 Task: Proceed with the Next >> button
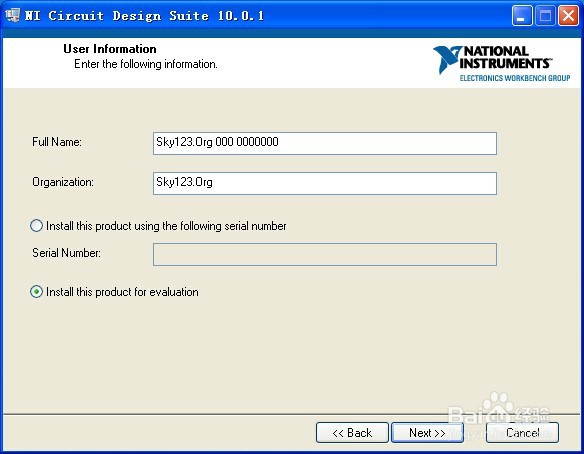click(427, 433)
